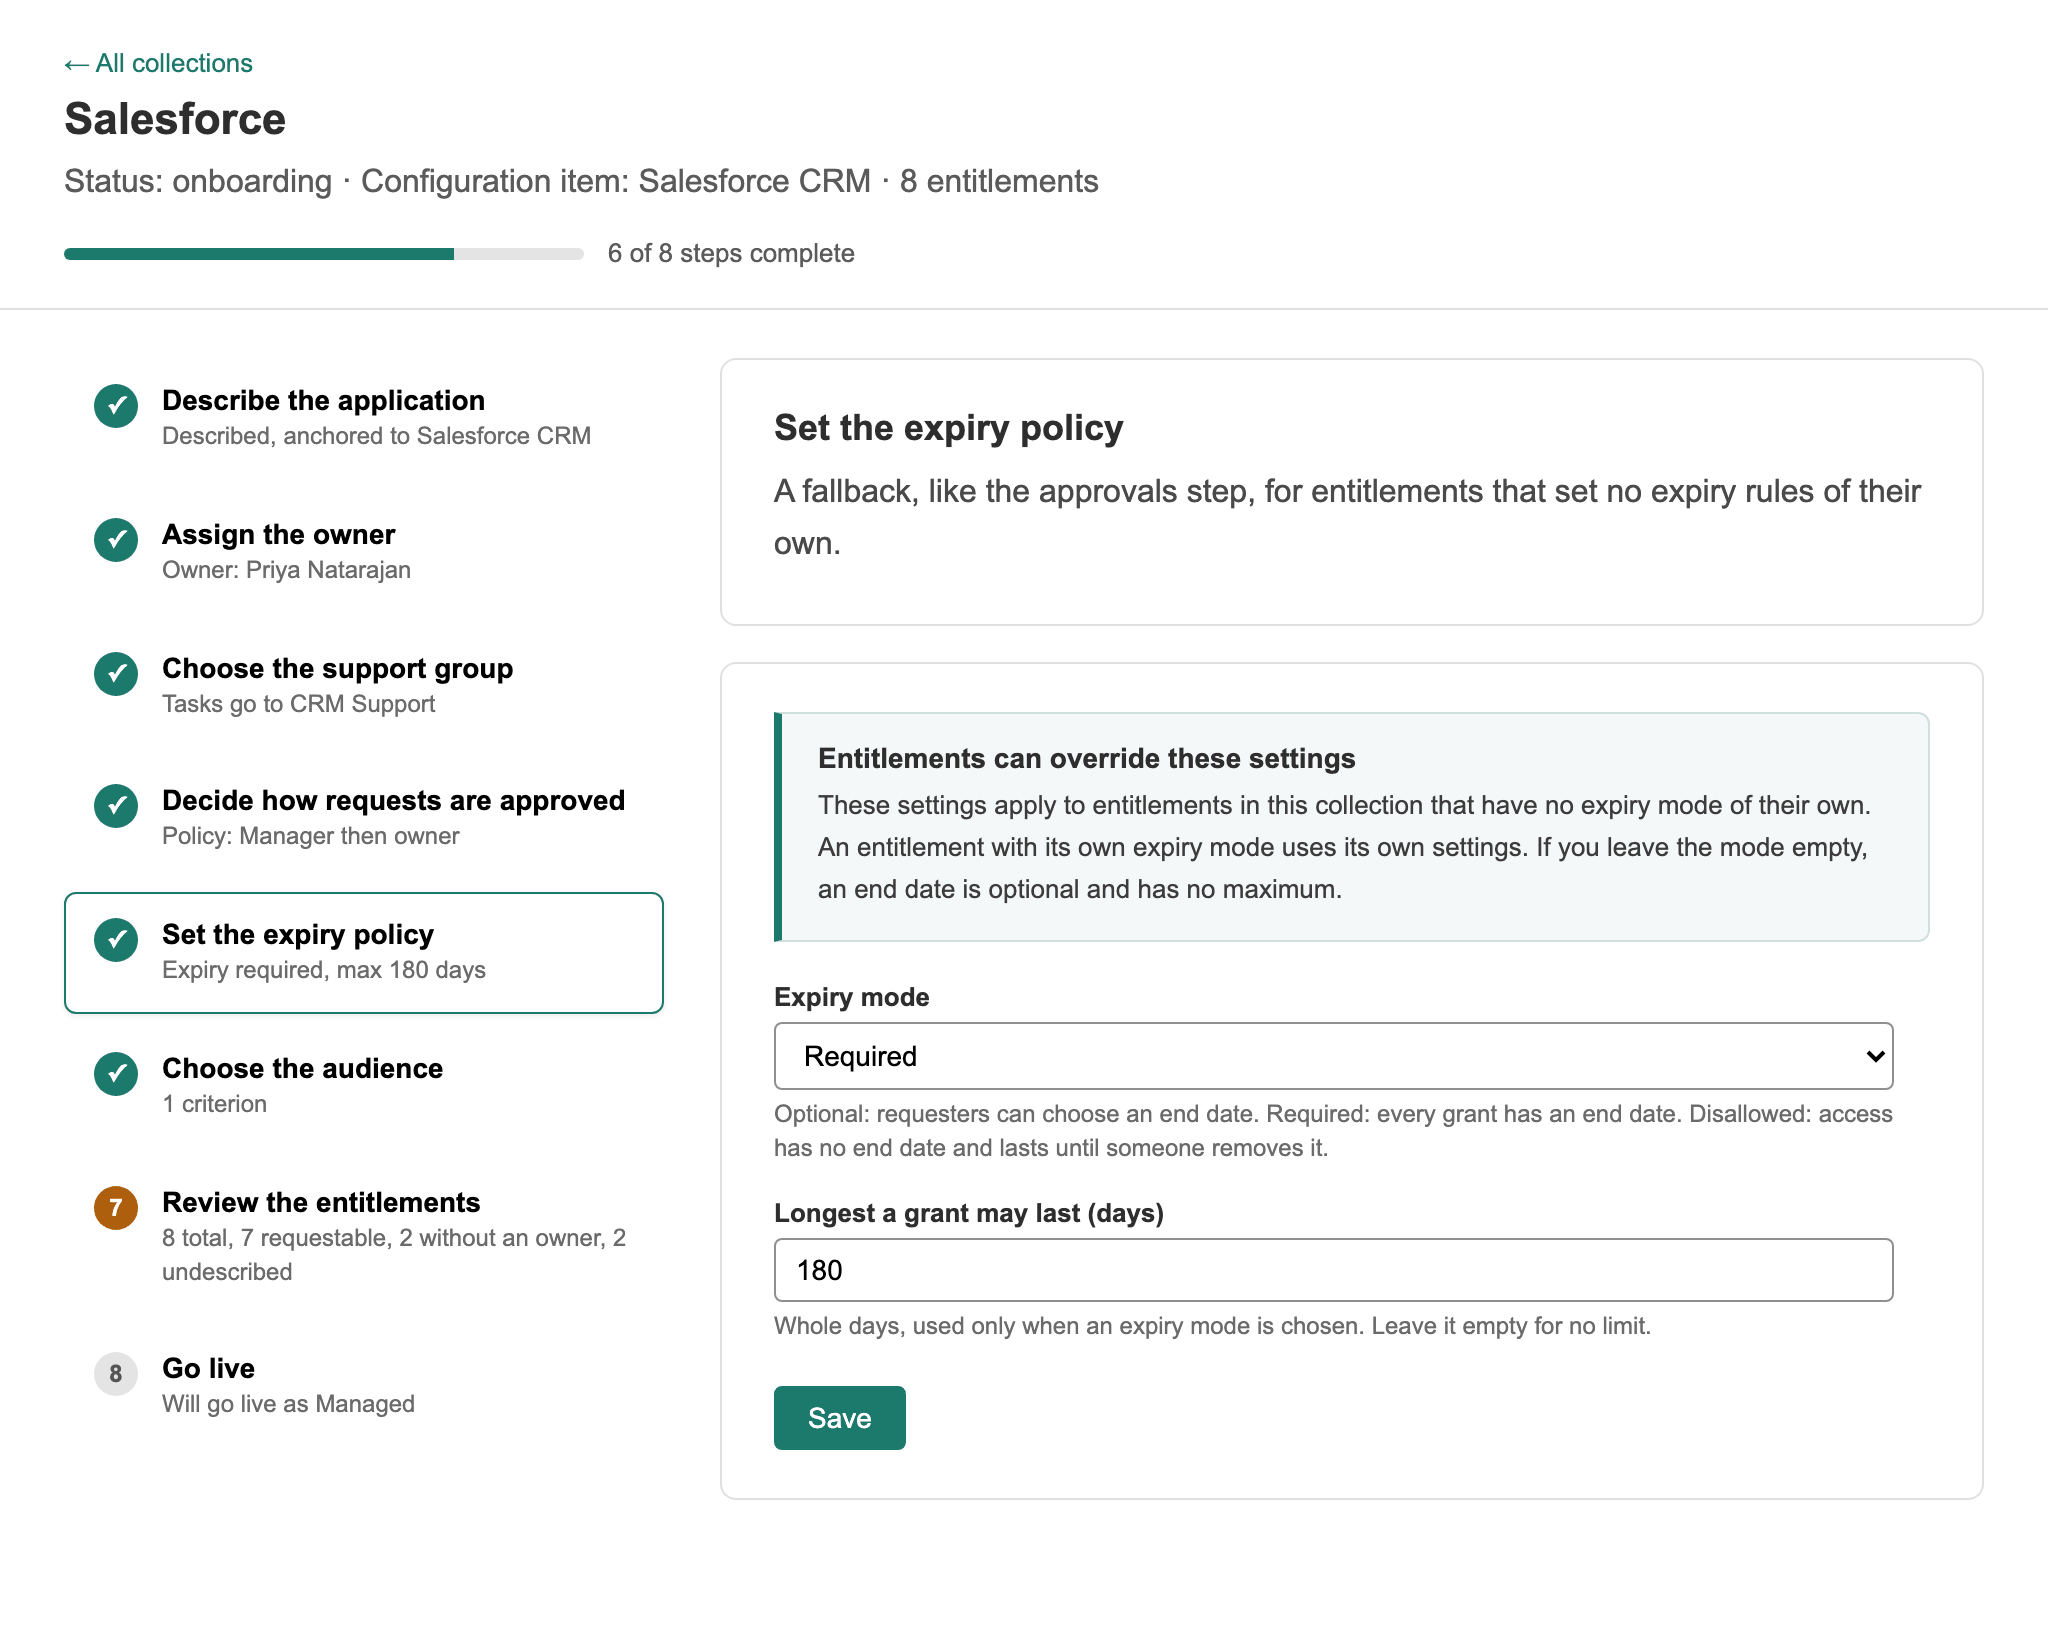Open the Expiry mode dropdown
The width and height of the screenshot is (2048, 1632).
click(1333, 1056)
